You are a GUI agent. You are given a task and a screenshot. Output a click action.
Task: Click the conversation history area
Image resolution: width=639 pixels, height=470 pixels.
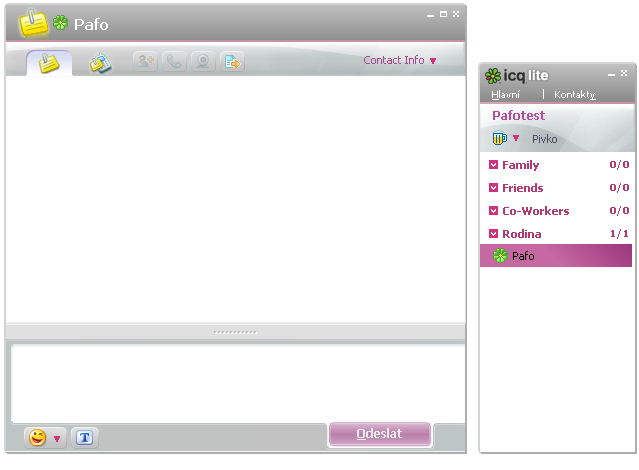236,199
